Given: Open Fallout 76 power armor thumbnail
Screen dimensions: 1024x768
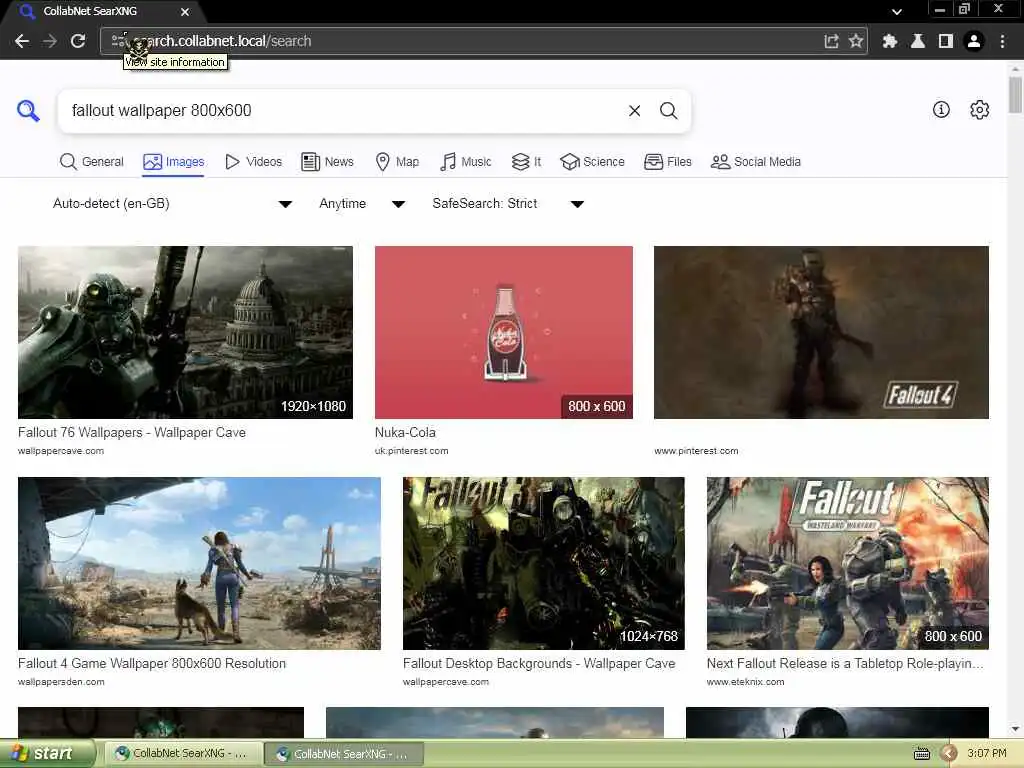Looking at the screenshot, I should pyautogui.click(x=185, y=332).
